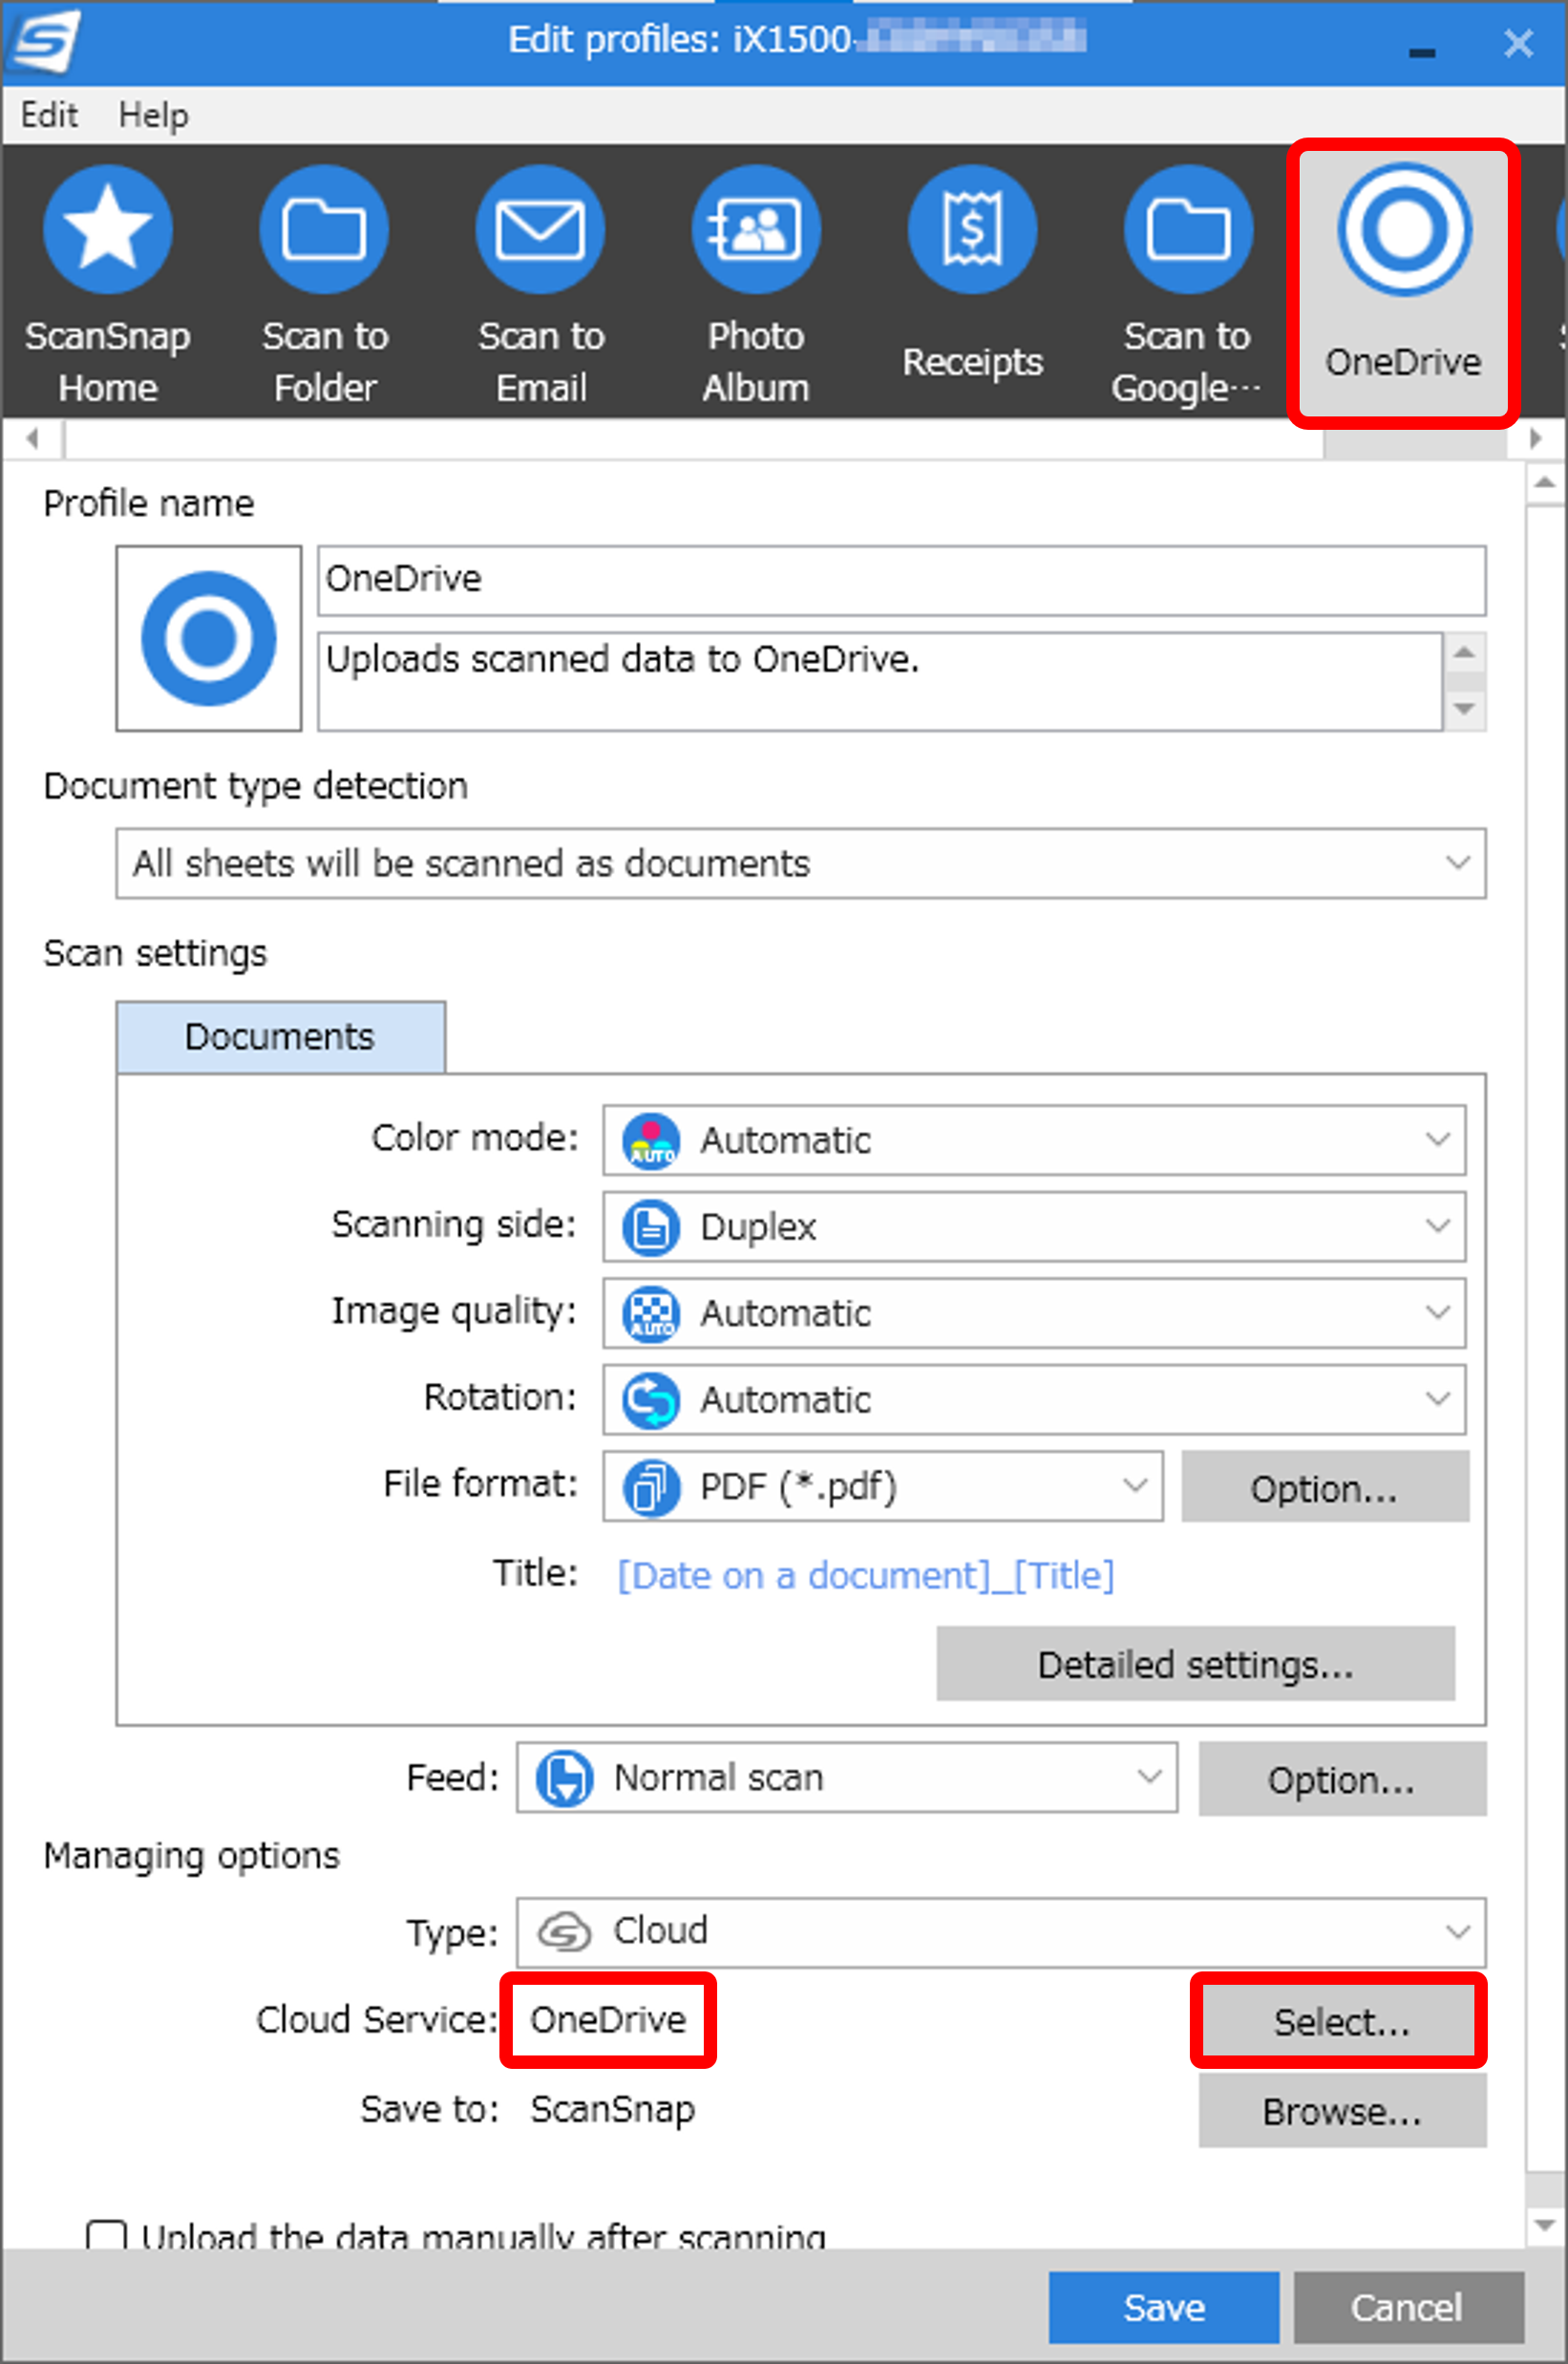The image size is (1568, 2364).
Task: Browse for the Save to folder
Action: 1342,2110
